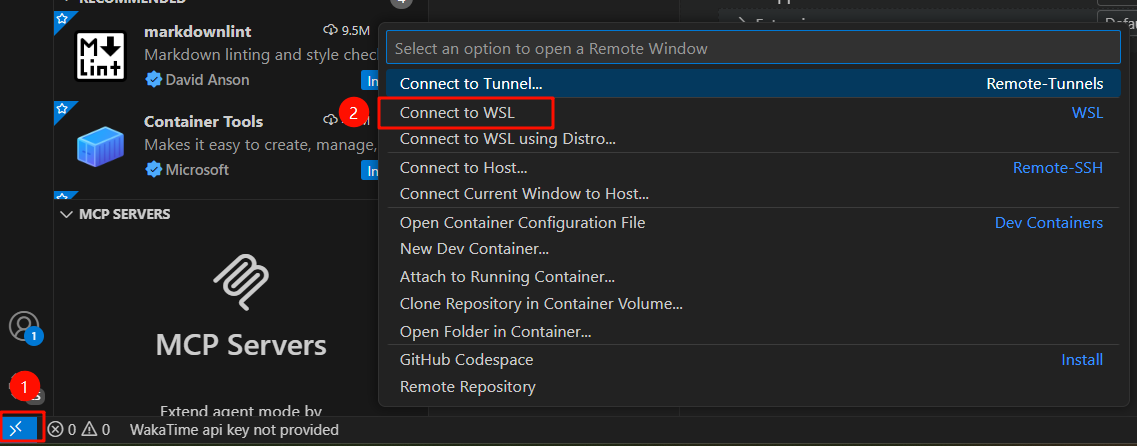Choose Attach to Running Container
The height and width of the screenshot is (446, 1137).
(507, 277)
